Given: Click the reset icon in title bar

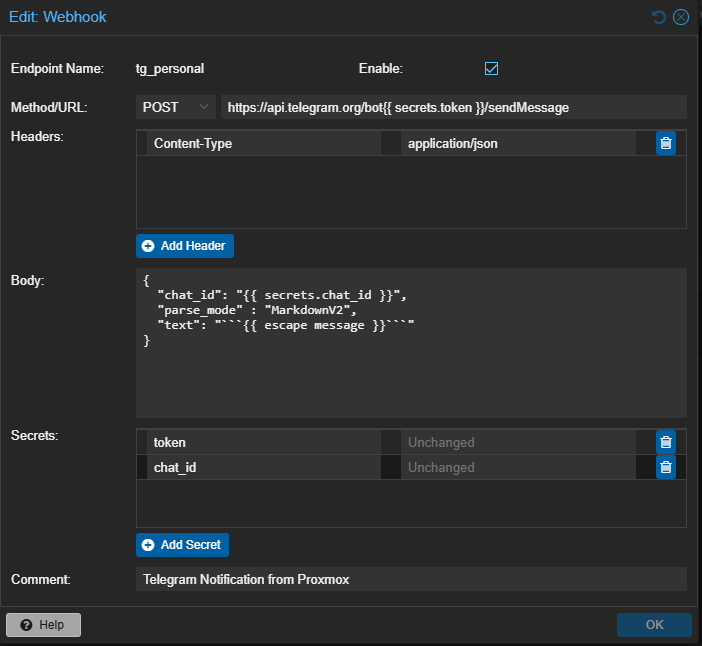Looking at the screenshot, I should point(658,17).
